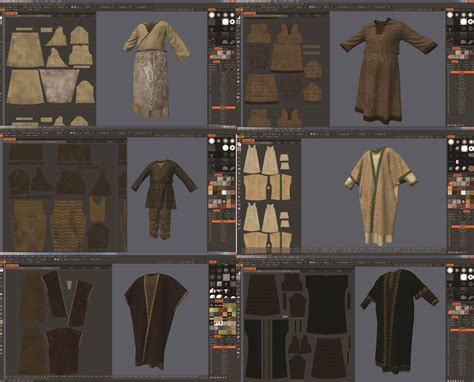Select large white round brush in brown tunic window

click(450, 15)
